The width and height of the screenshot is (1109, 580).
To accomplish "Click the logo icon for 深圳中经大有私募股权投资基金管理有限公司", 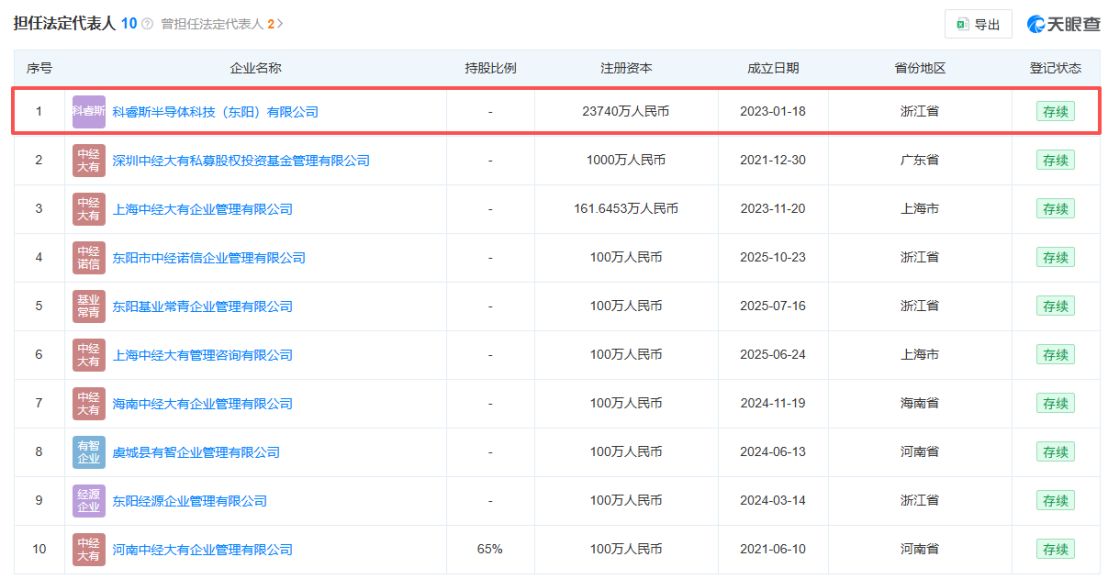I will pyautogui.click(x=88, y=161).
